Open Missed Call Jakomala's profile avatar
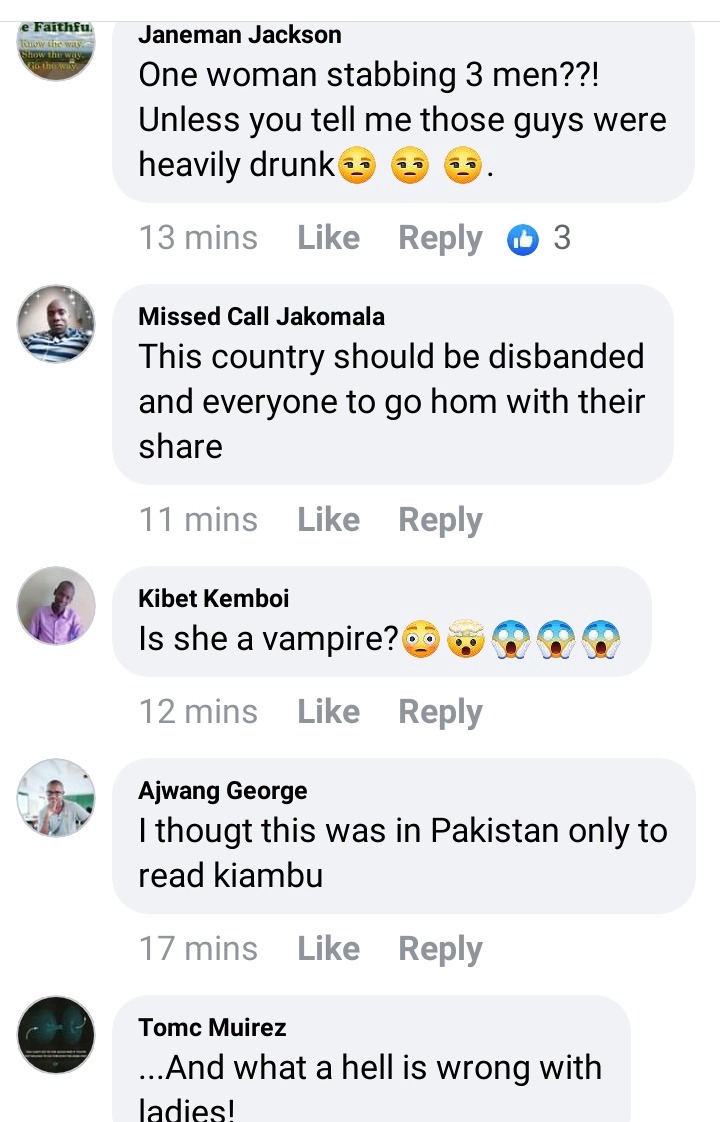Viewport: 720px width, 1122px height. (56, 323)
